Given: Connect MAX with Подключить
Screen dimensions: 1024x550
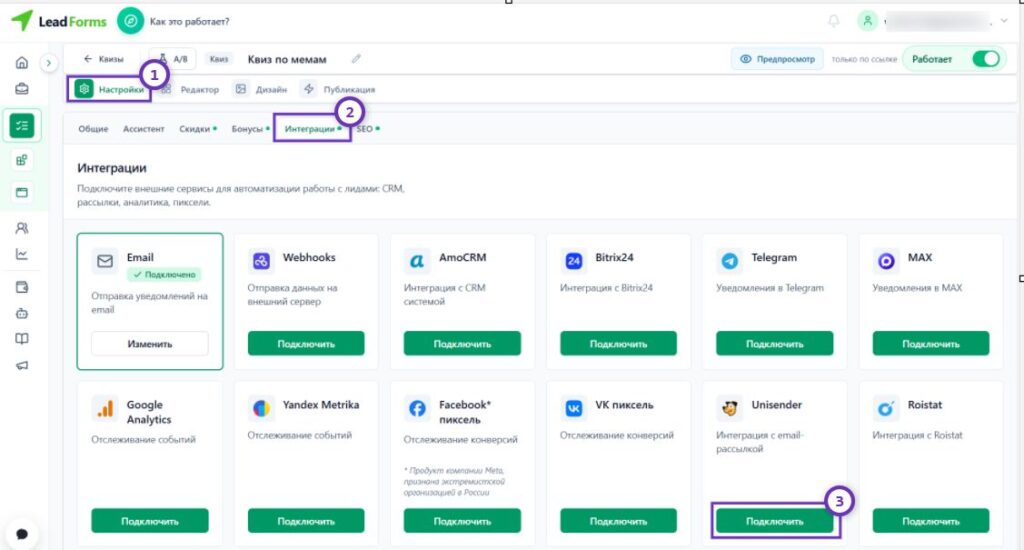Looking at the screenshot, I should (x=931, y=344).
